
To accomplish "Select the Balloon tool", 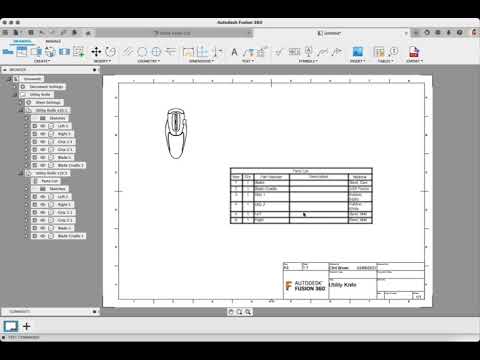I will click(x=394, y=52).
